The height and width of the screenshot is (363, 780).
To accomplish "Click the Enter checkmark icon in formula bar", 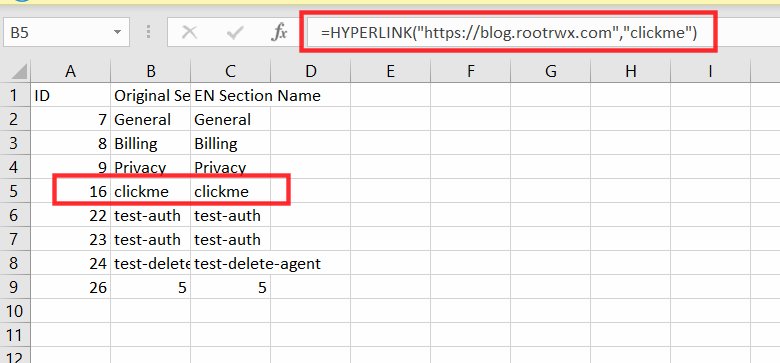I will pos(234,33).
